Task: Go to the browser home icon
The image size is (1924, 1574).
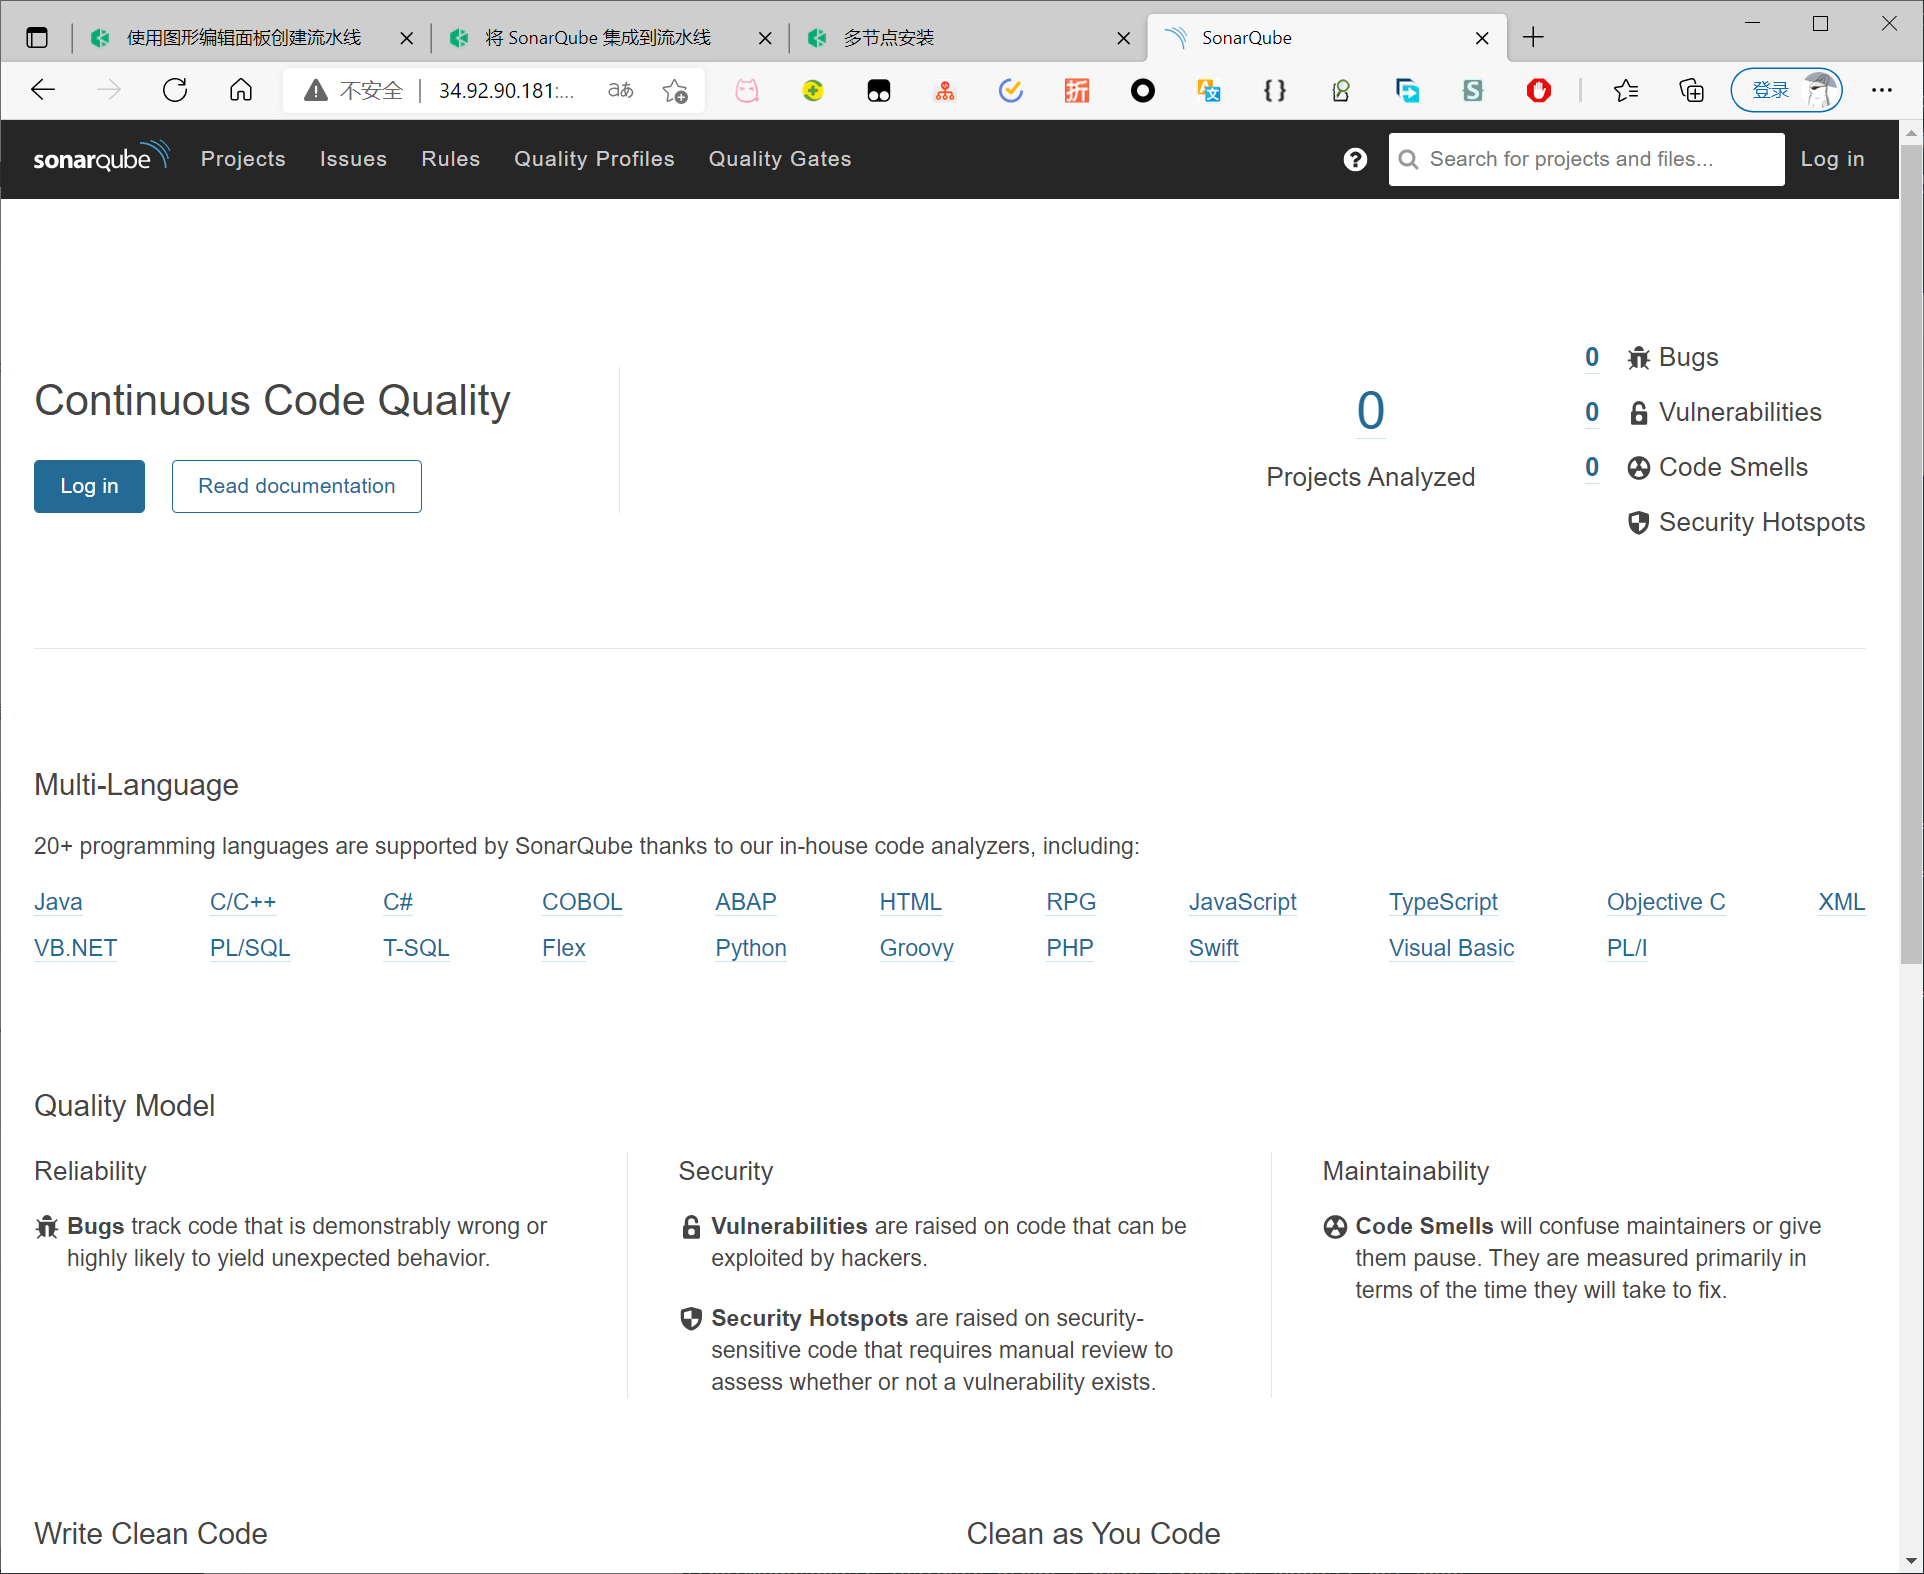Action: 241,91
